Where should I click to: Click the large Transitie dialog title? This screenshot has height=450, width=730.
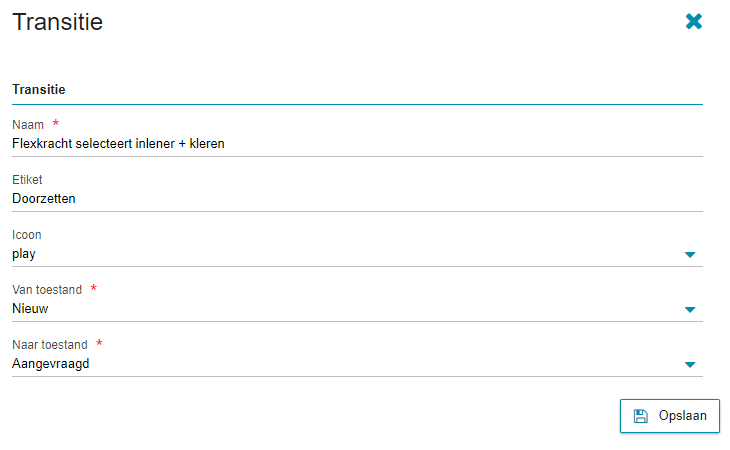[57, 22]
